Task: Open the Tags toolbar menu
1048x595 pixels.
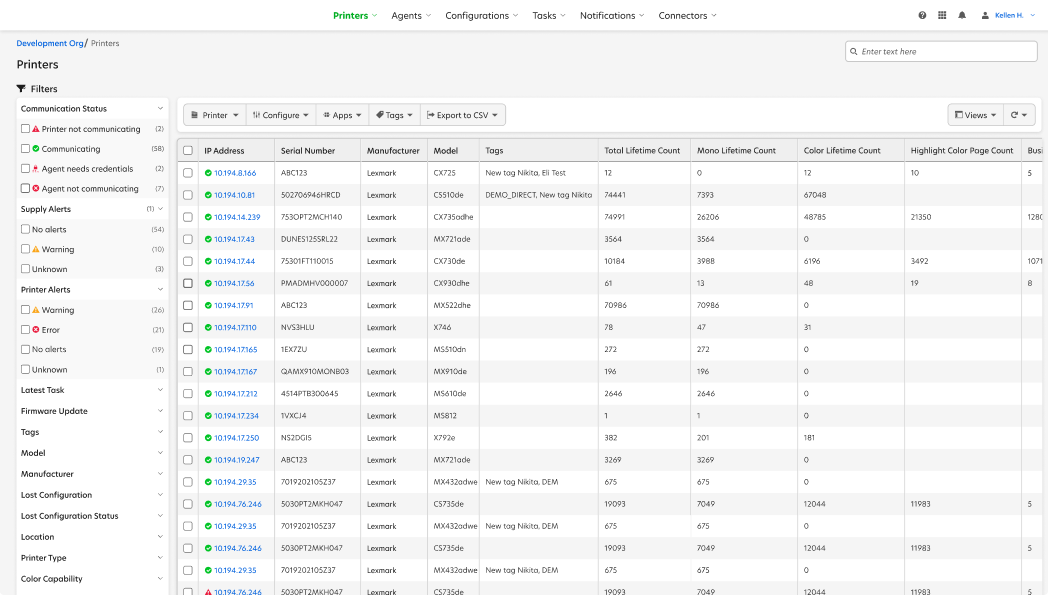Action: [x=394, y=114]
